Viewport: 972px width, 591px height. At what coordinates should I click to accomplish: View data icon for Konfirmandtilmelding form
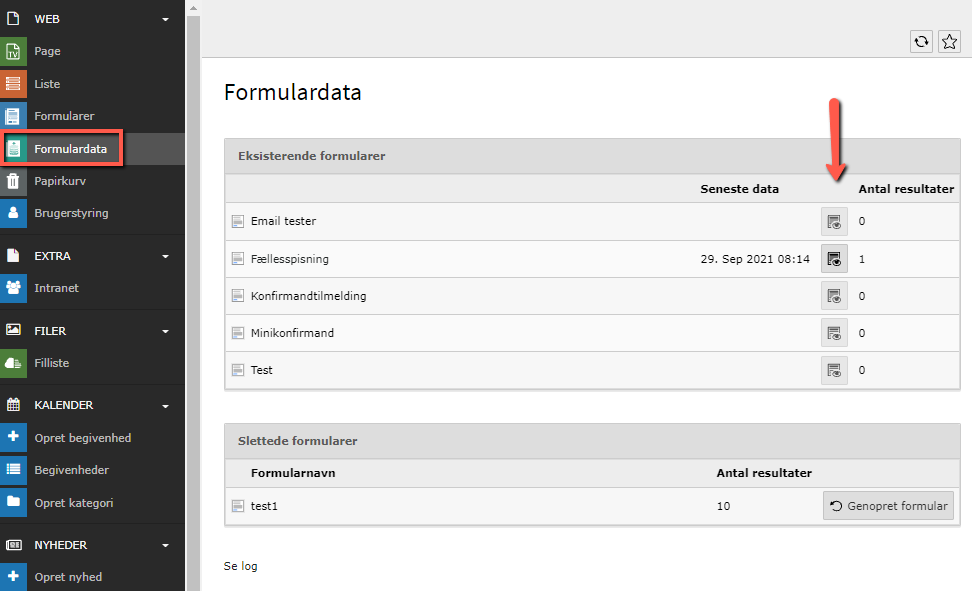click(834, 296)
